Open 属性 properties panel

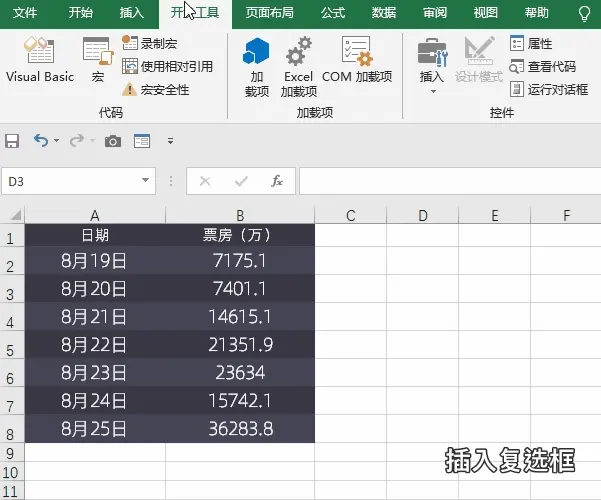click(x=531, y=43)
